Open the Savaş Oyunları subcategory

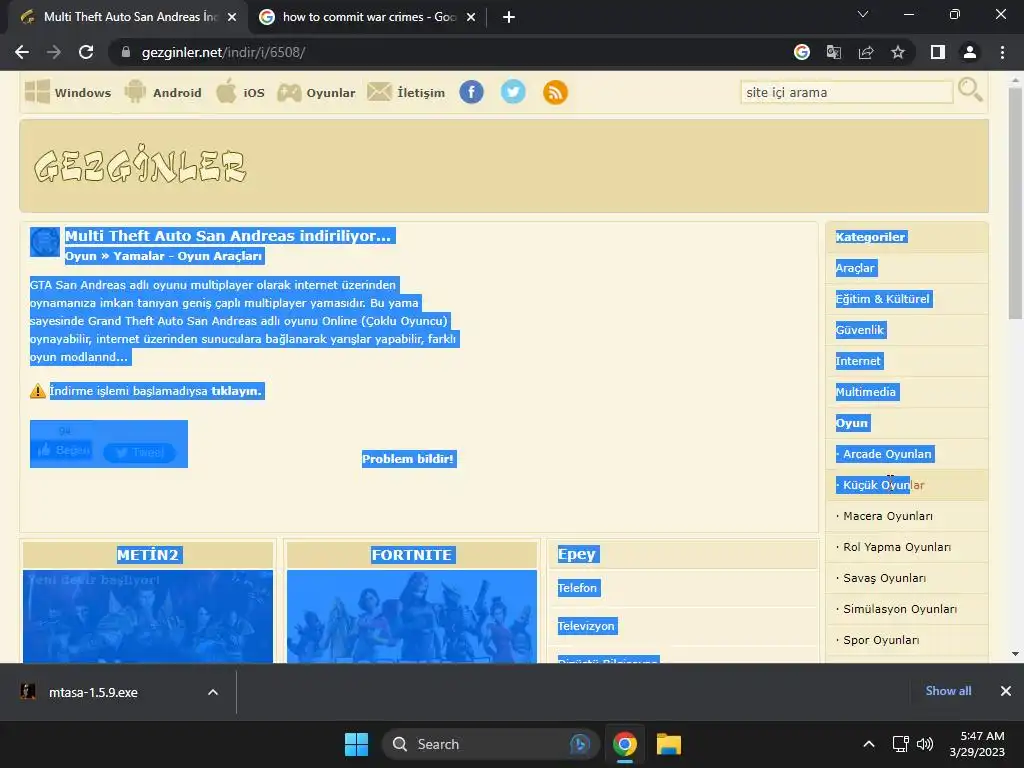(x=884, y=578)
